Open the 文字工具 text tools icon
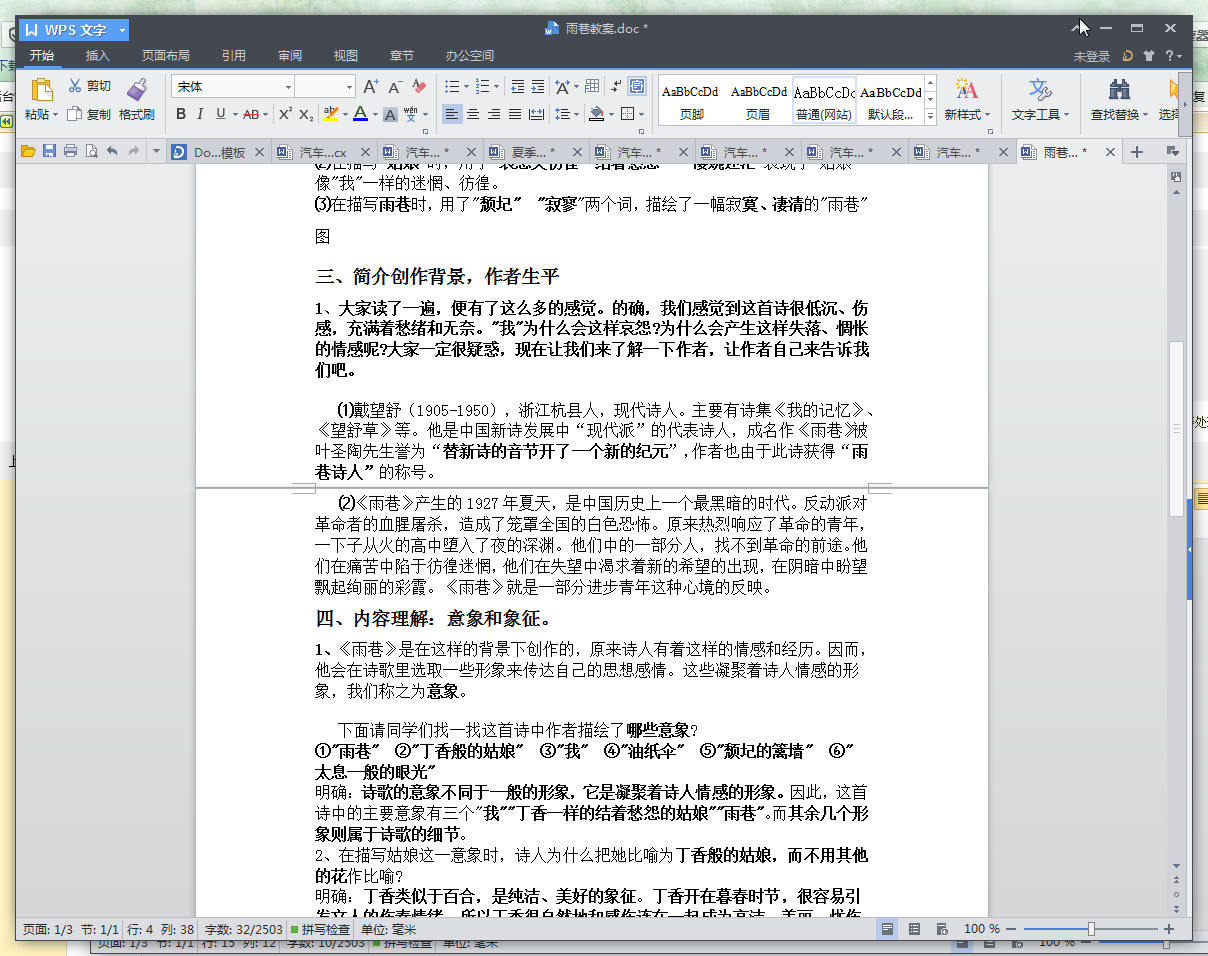 click(x=1040, y=89)
